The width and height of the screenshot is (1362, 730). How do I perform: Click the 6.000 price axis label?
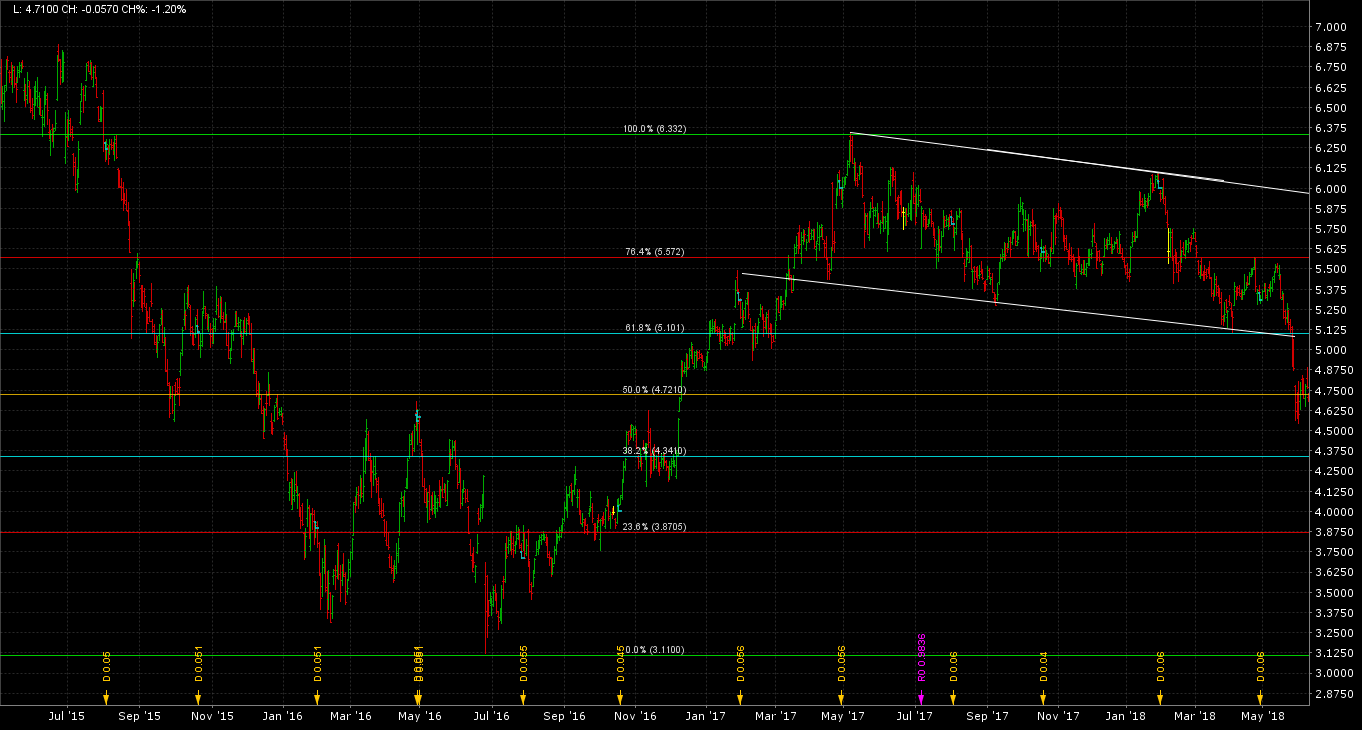1330,189
